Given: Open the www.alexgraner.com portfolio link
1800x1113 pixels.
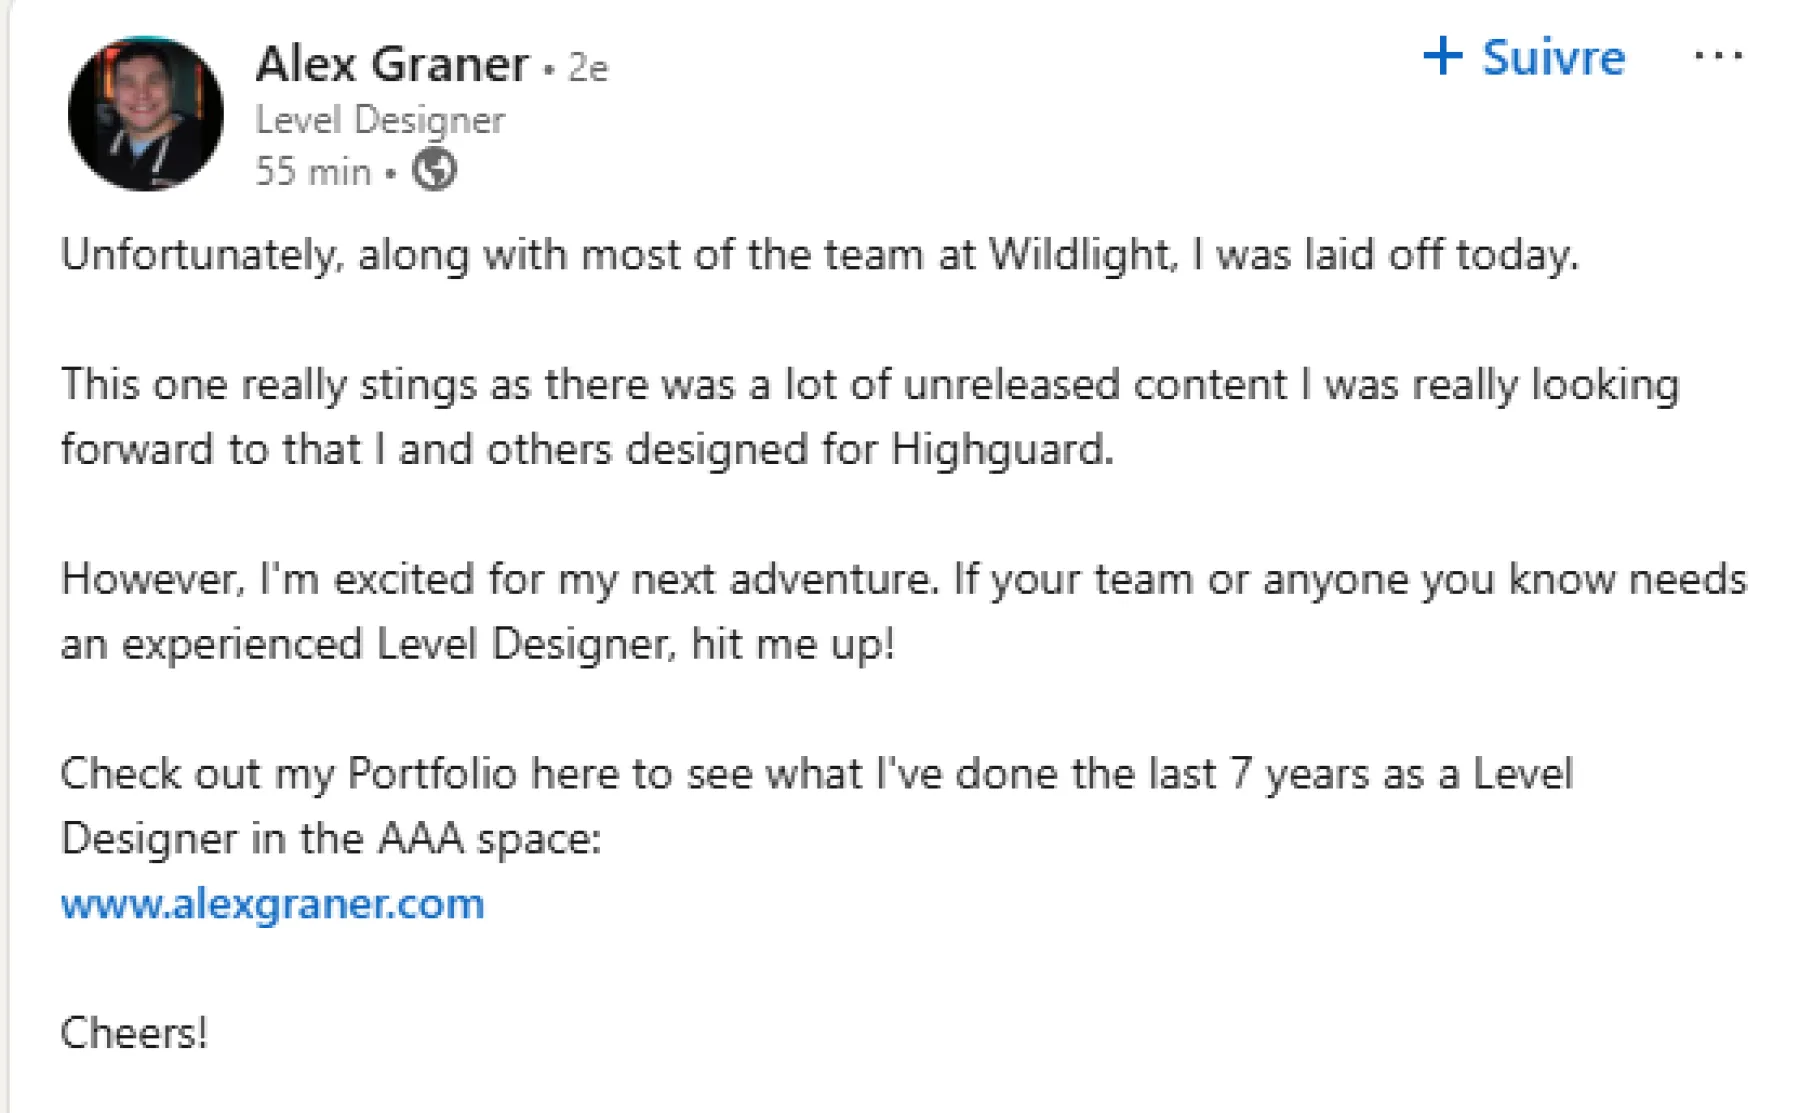Looking at the screenshot, I should (x=272, y=904).
